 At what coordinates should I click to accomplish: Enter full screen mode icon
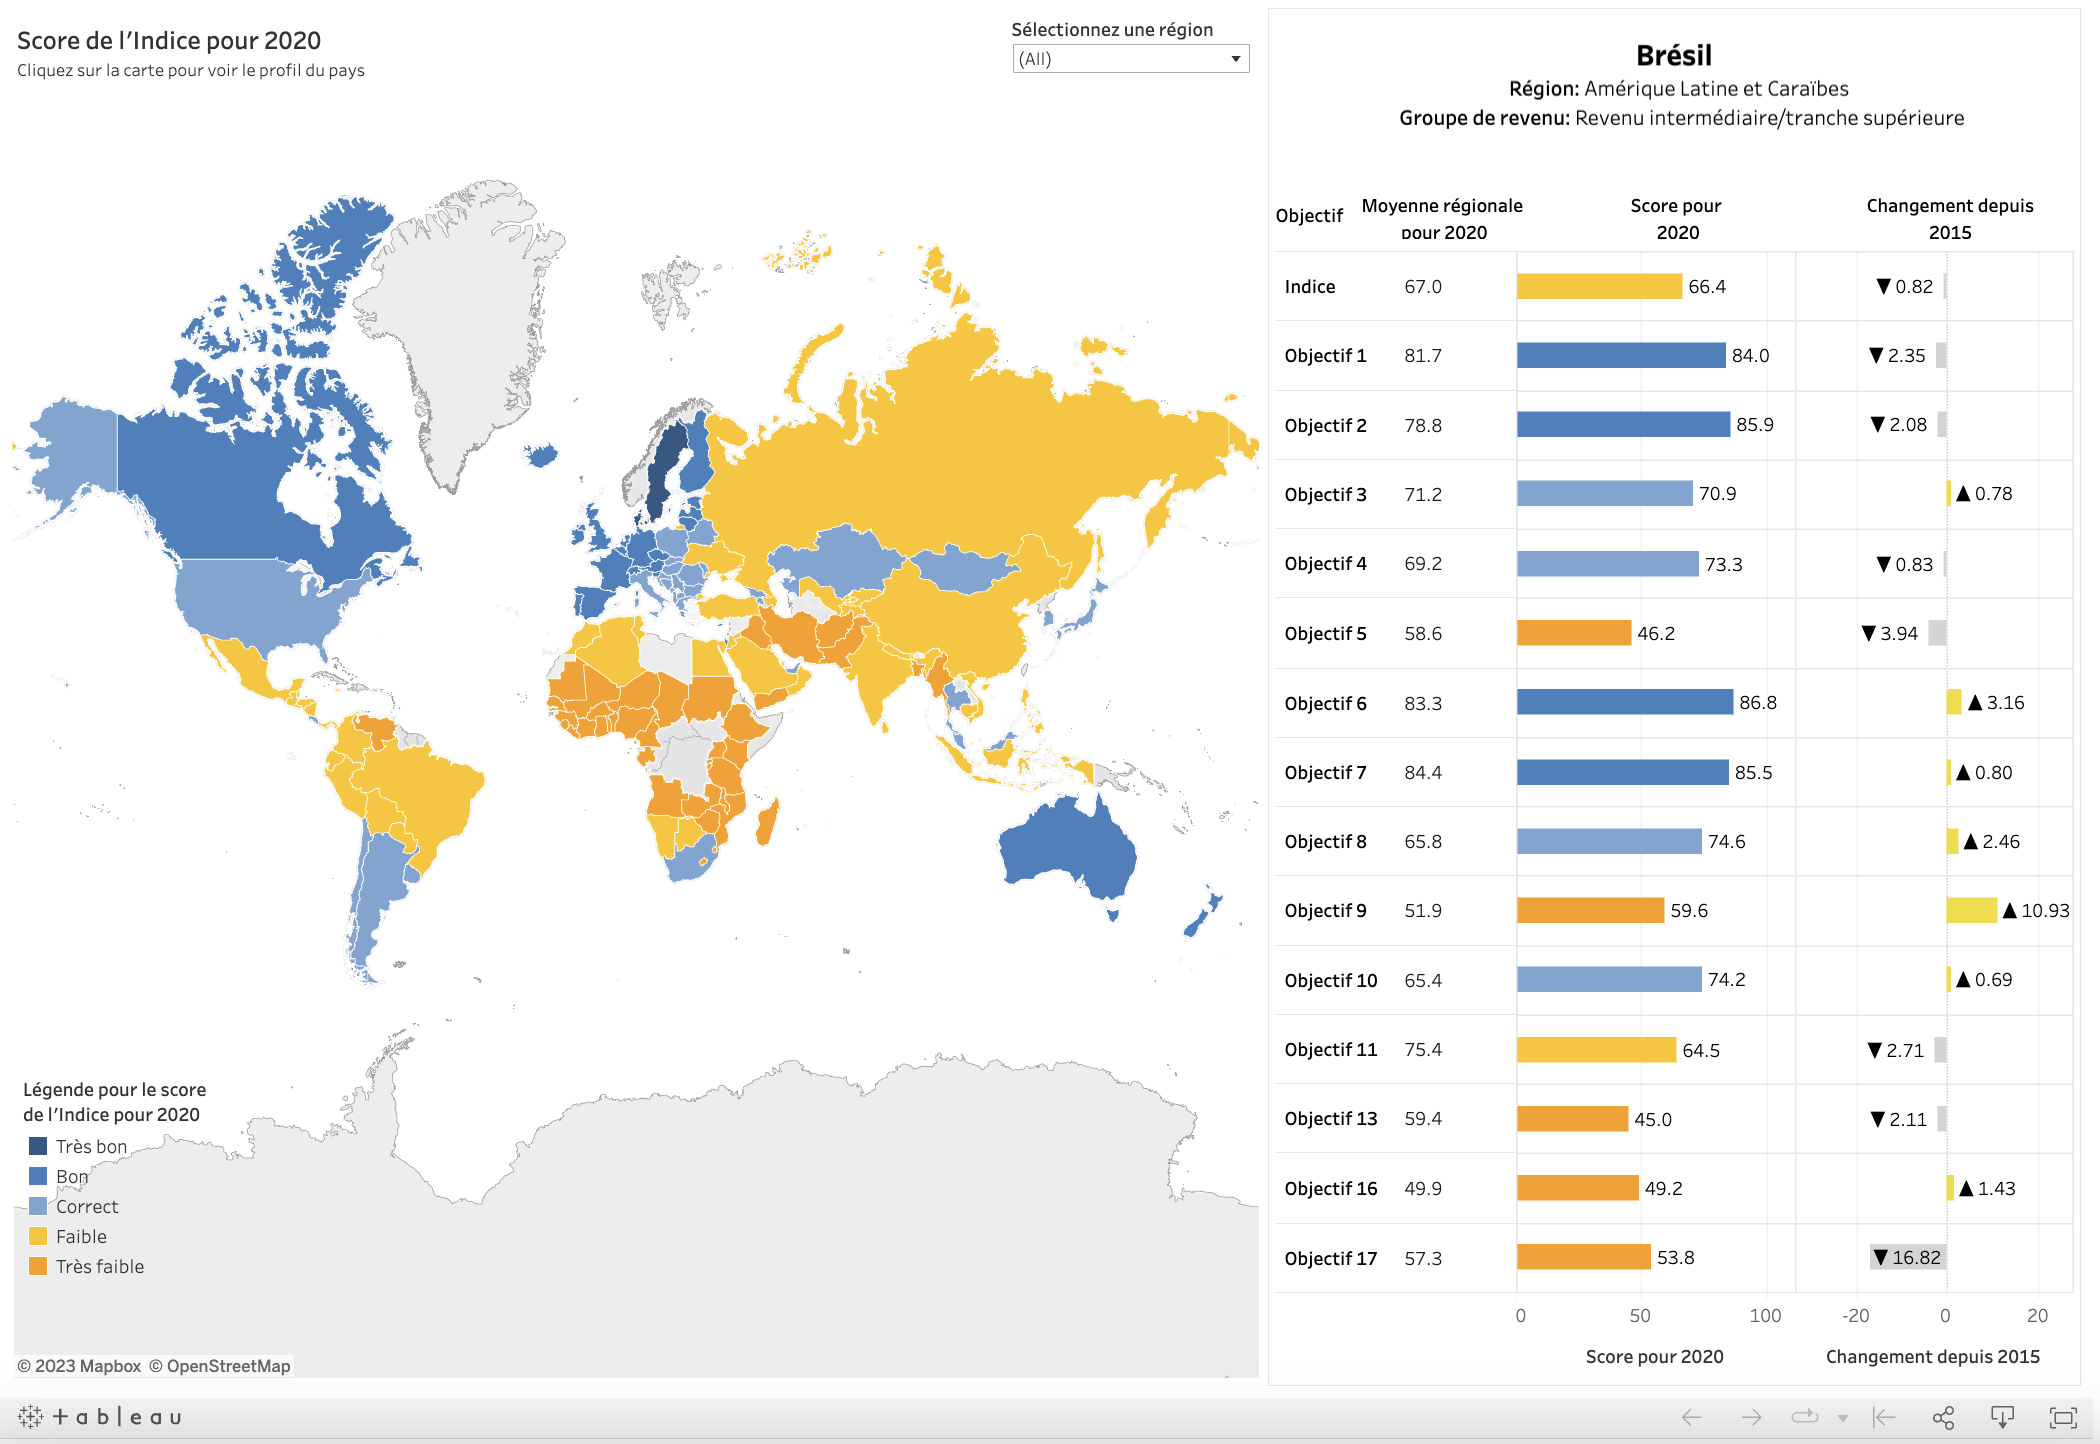(x=2063, y=1417)
